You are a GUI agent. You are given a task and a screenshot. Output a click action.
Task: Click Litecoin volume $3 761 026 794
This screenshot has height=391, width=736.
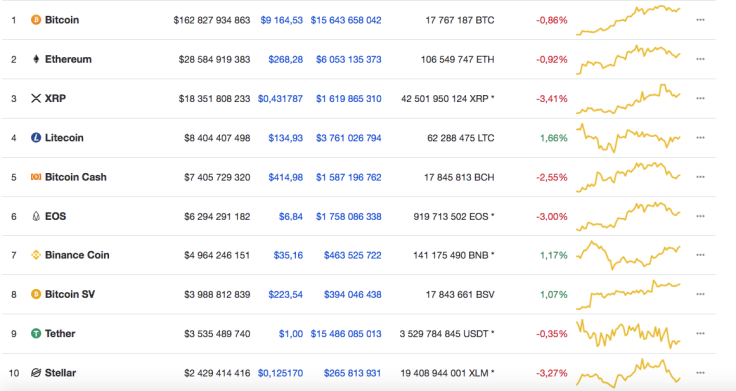(x=349, y=138)
